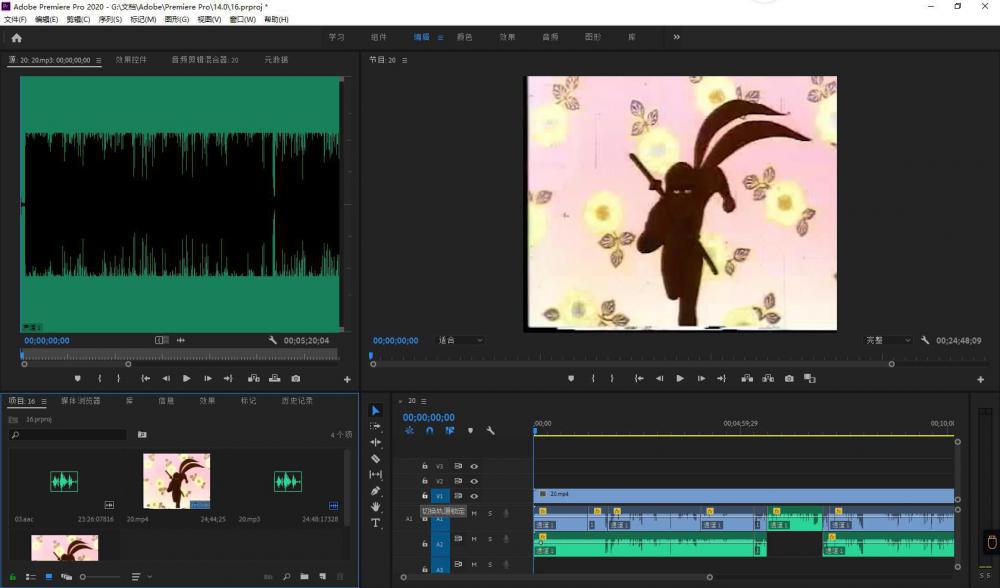The image size is (1000, 588).
Task: Toggle lock on track V2
Action: coord(425,481)
